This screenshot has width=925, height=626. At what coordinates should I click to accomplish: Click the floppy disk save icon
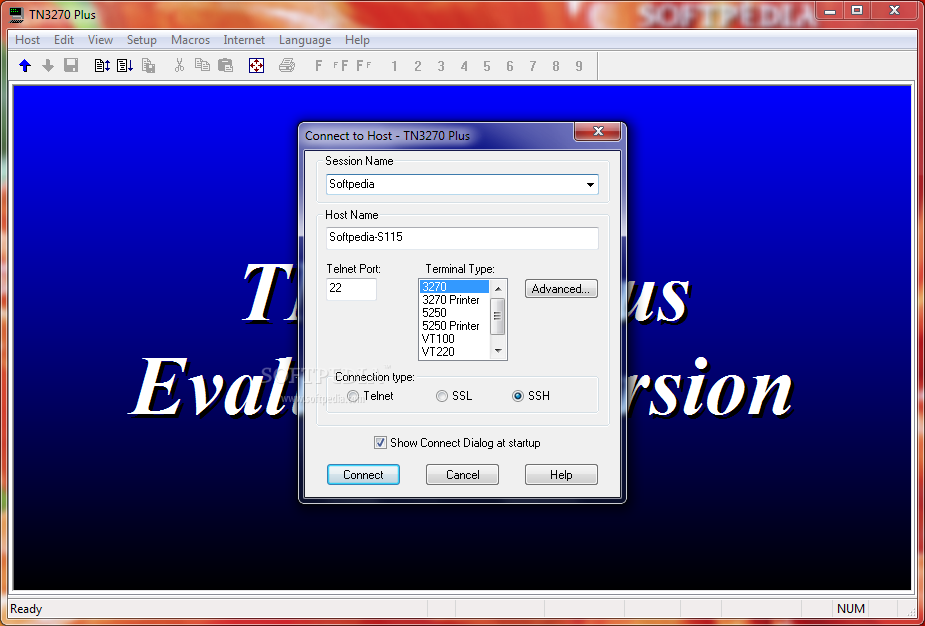pos(71,65)
